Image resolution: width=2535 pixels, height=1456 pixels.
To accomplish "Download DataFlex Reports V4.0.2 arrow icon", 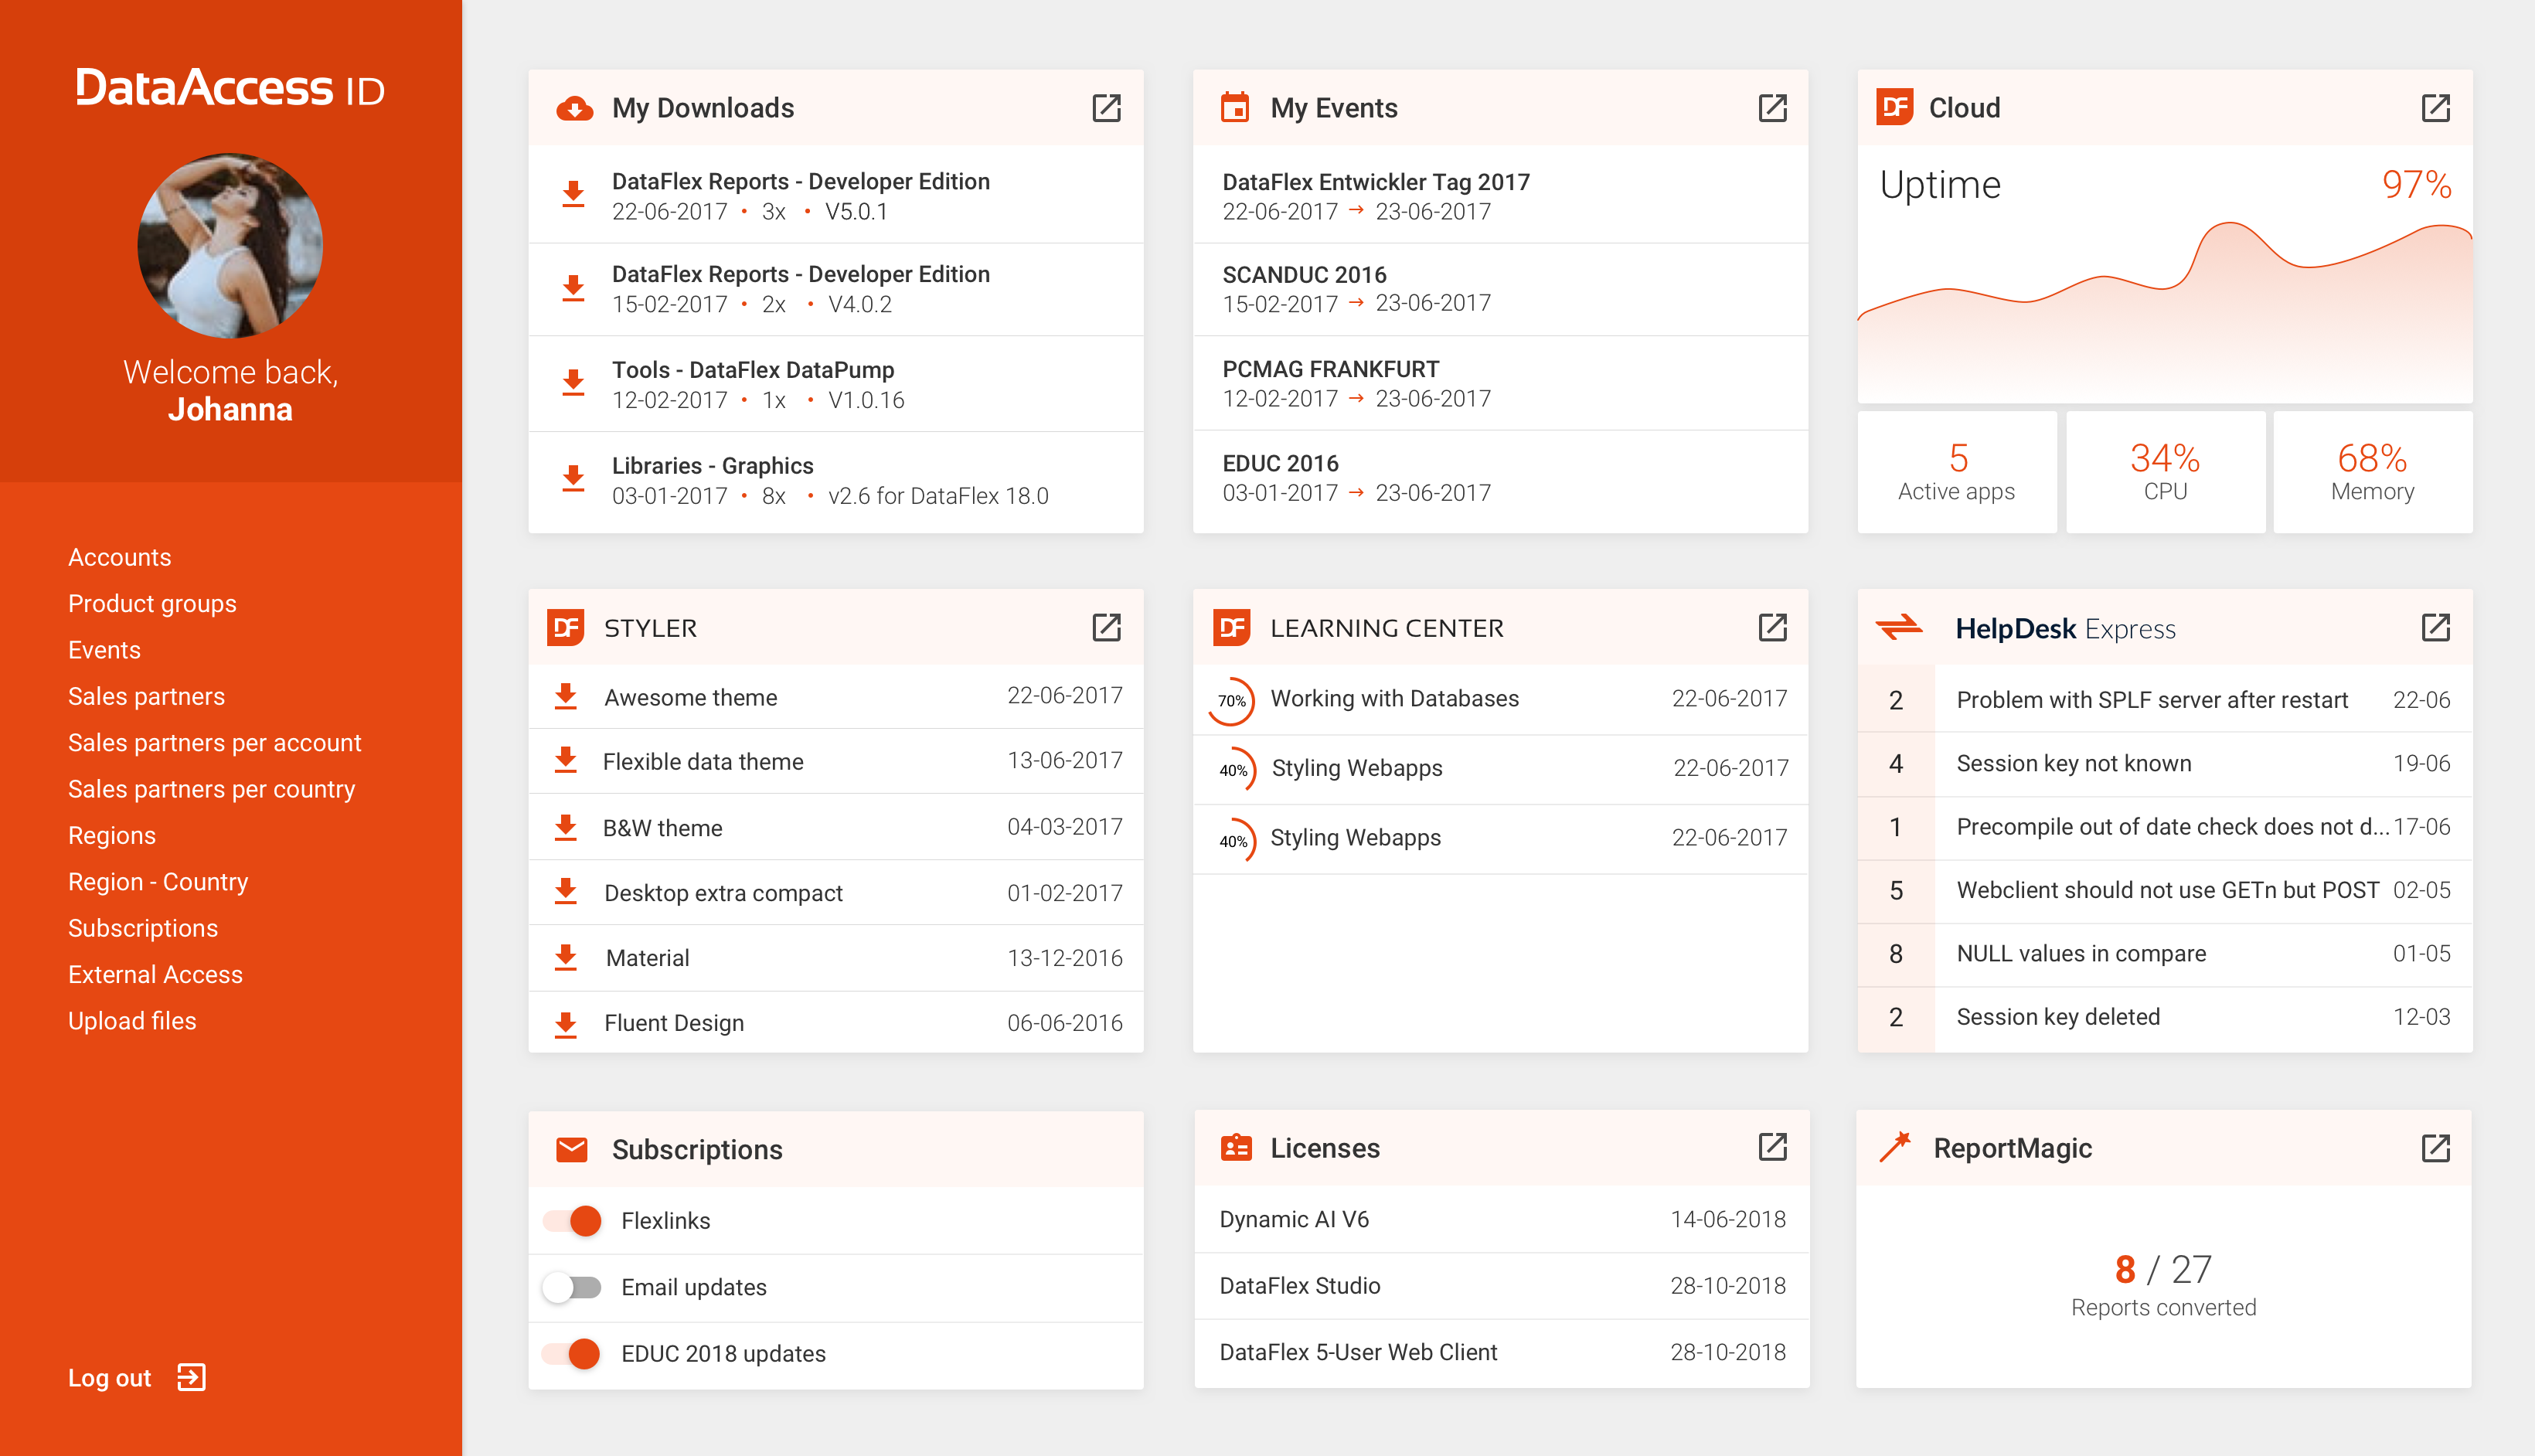I will (x=573, y=288).
